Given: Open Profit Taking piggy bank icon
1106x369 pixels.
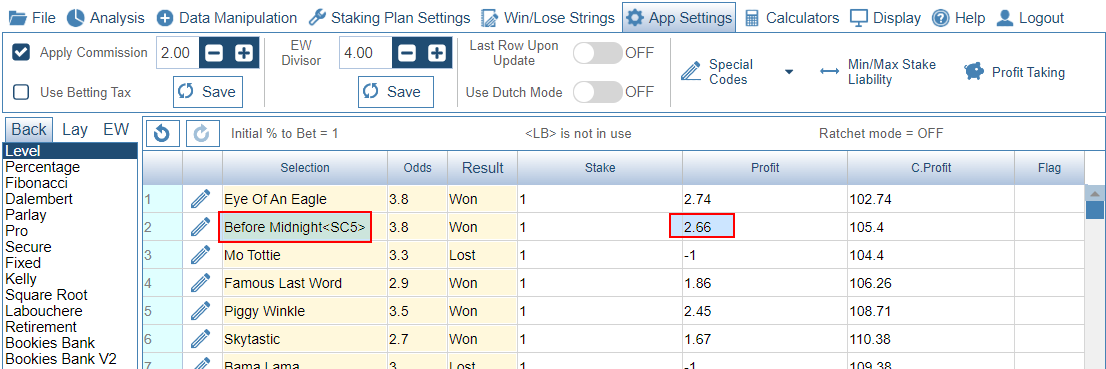Looking at the screenshot, I should pyautogui.click(x=974, y=72).
